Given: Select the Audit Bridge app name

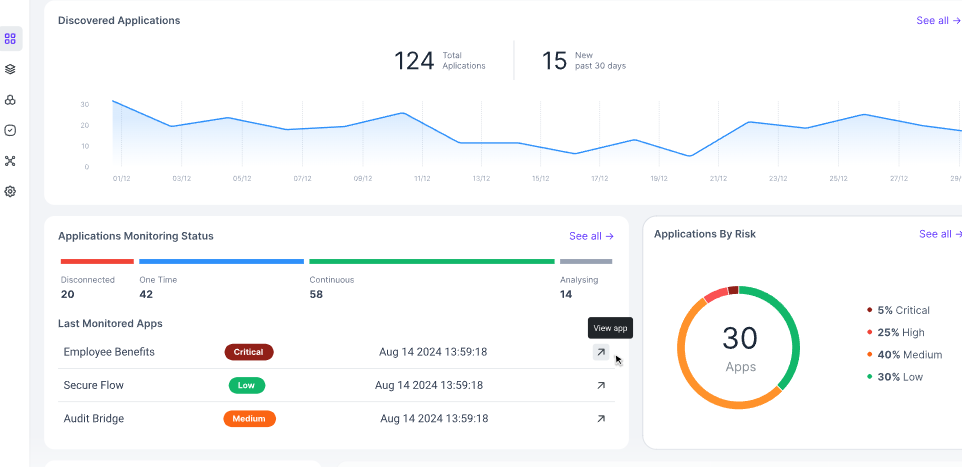Looking at the screenshot, I should (x=94, y=419).
